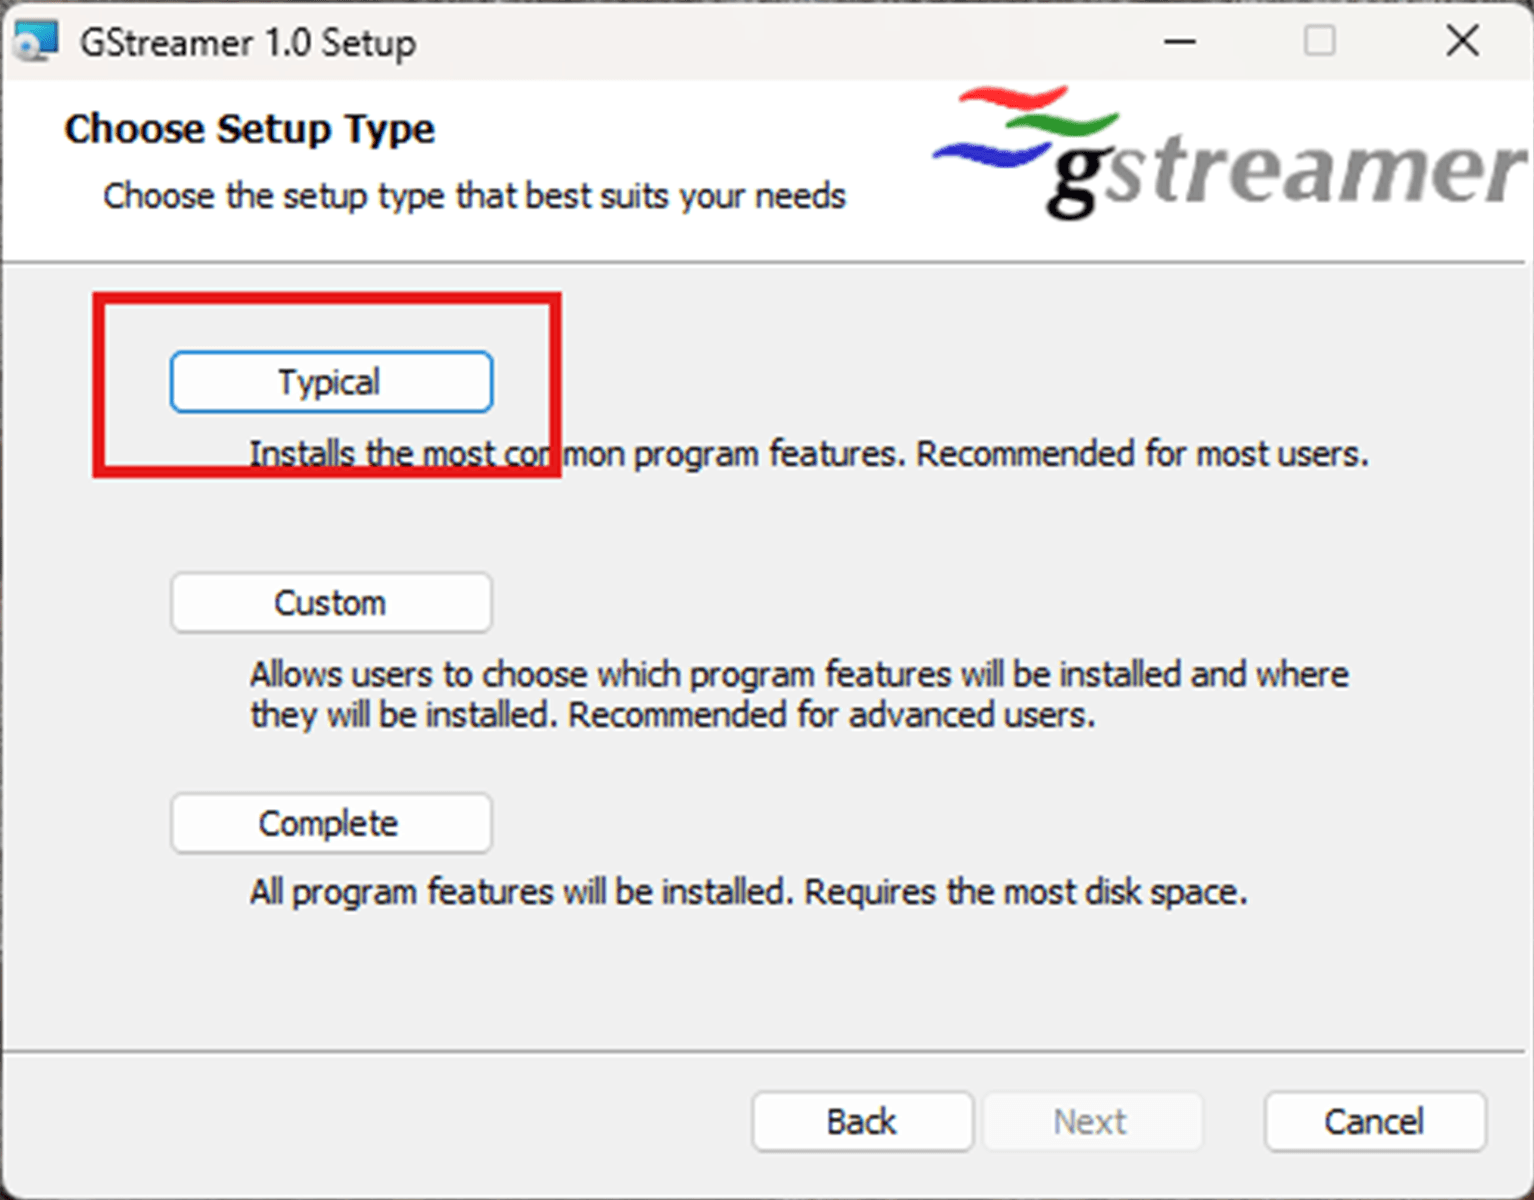Pick the Complete installation button
The height and width of the screenshot is (1200, 1534).
331,823
